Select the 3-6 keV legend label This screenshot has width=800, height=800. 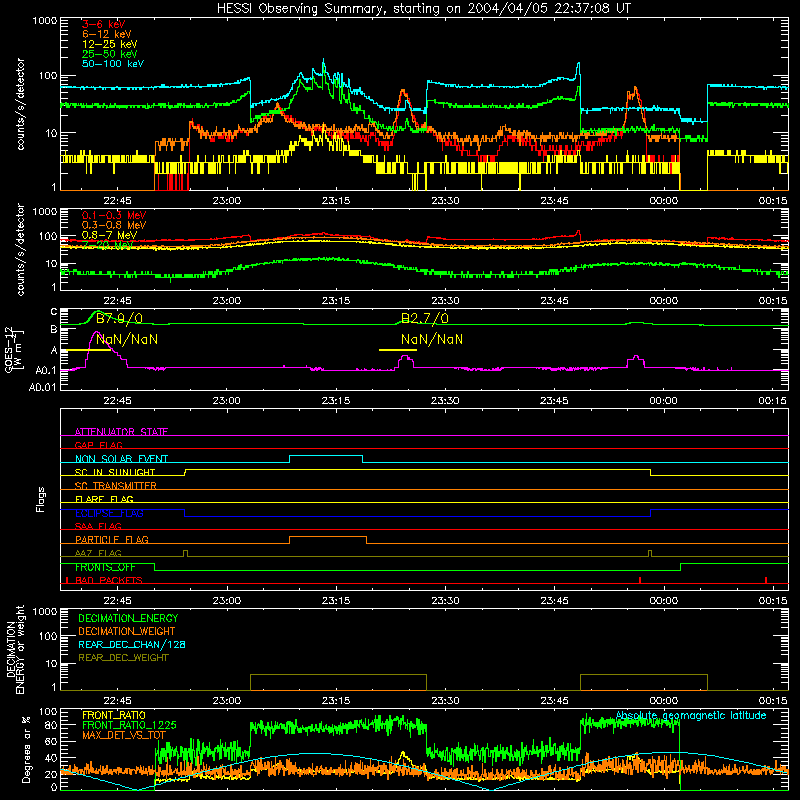pos(104,24)
